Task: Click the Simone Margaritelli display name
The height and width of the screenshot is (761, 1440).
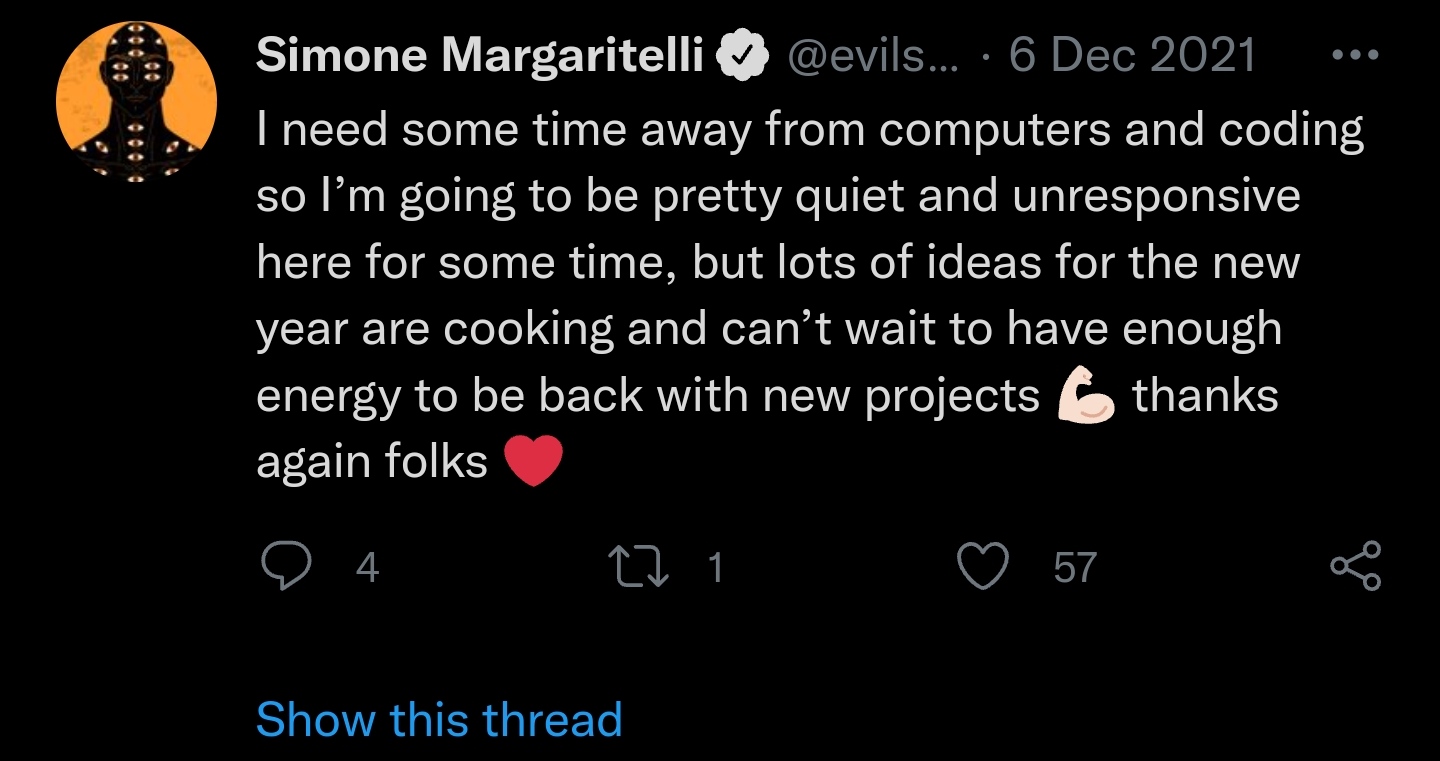Action: [480, 56]
